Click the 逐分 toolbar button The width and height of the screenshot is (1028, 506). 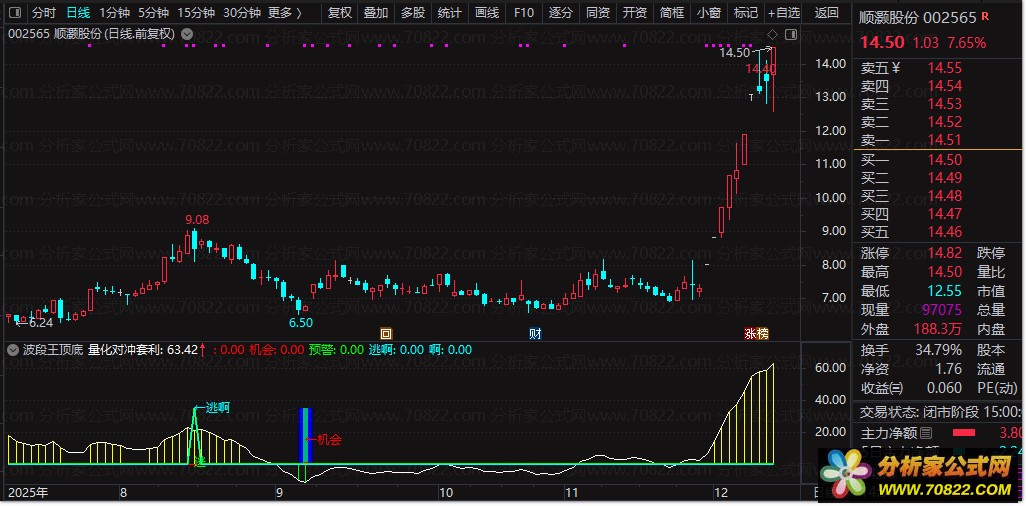(561, 12)
